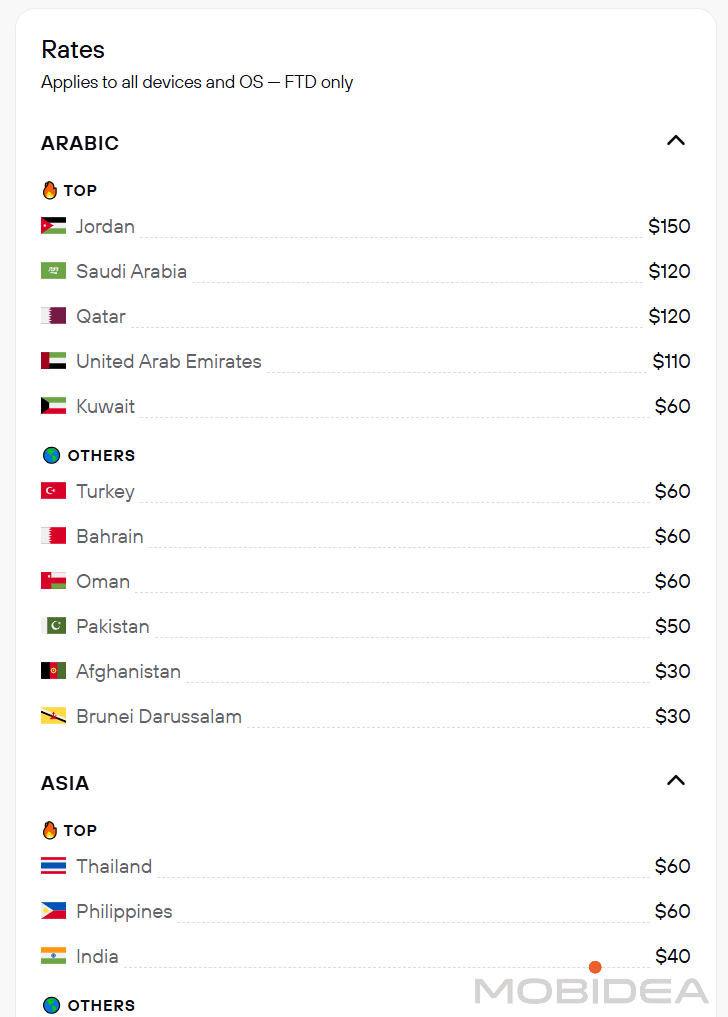
Task: Click the Saudi Arabia flag icon
Action: pos(53,271)
